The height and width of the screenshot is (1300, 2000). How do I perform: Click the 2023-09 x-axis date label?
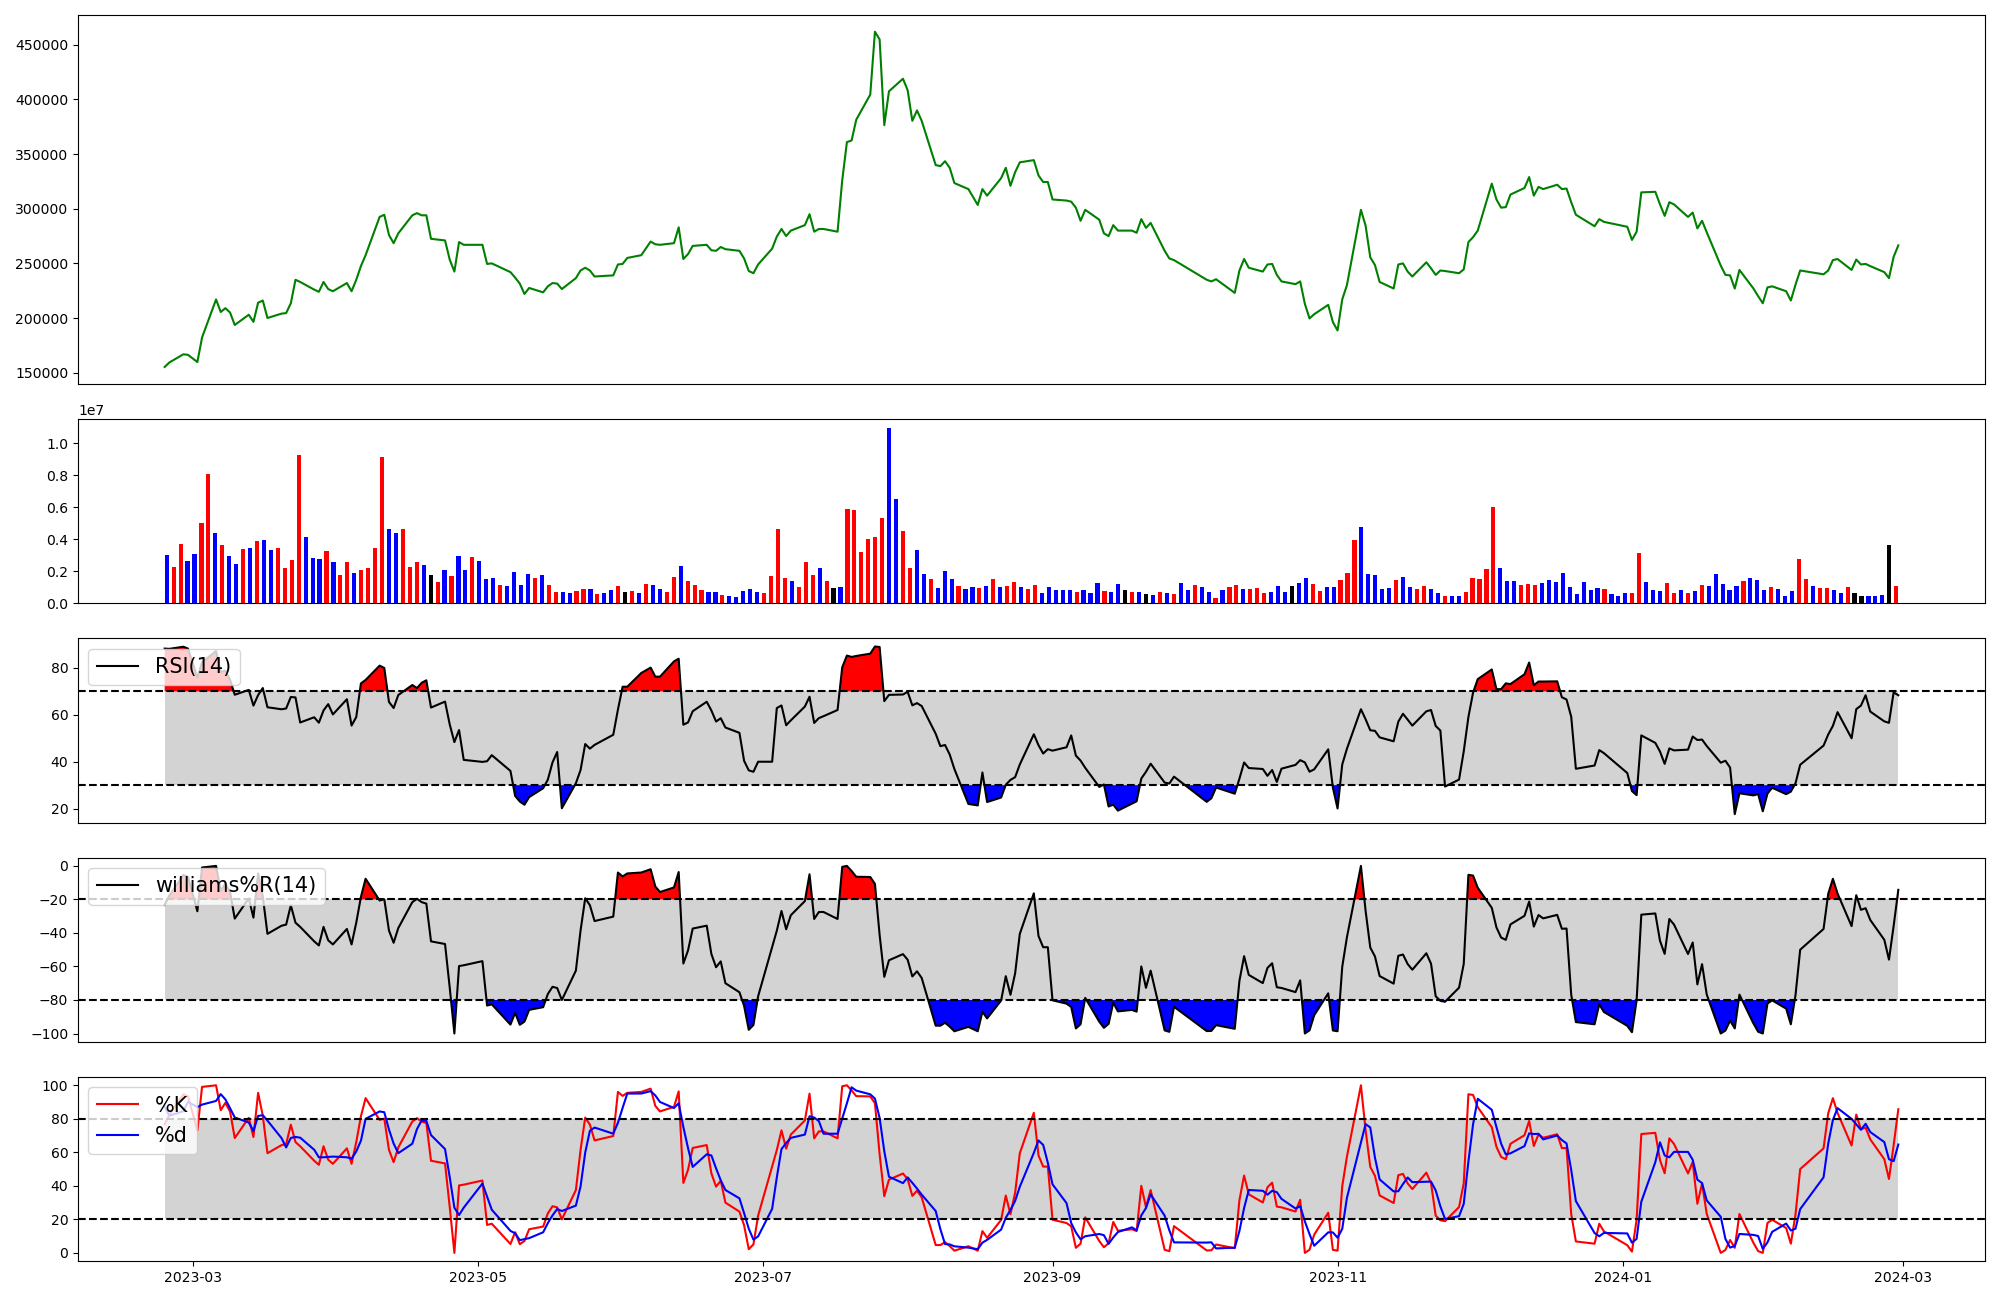click(1053, 1277)
